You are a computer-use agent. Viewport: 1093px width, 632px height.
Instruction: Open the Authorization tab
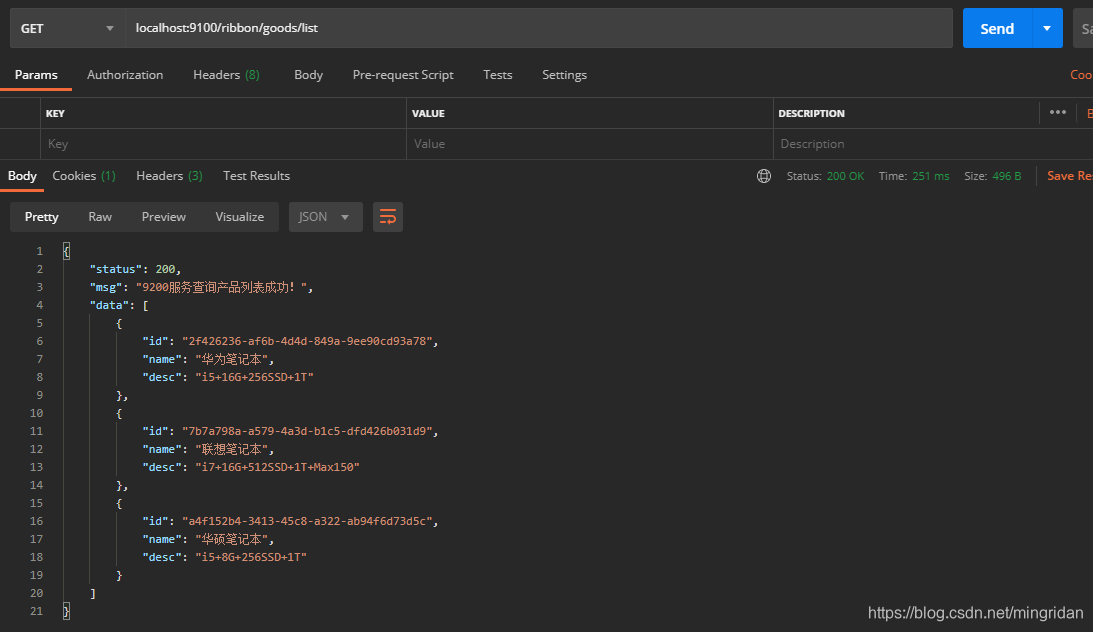[x=125, y=75]
